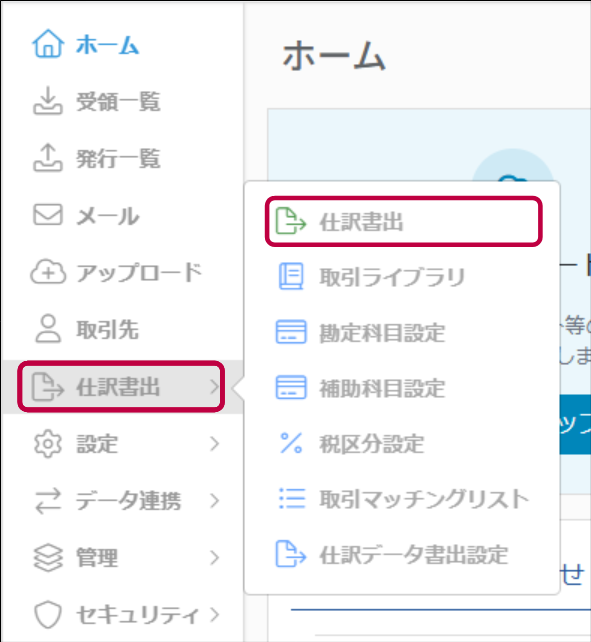Viewport: 591px width, 642px height.
Task: Select 仕訳書出 in the flyout menu
Action: click(x=404, y=222)
